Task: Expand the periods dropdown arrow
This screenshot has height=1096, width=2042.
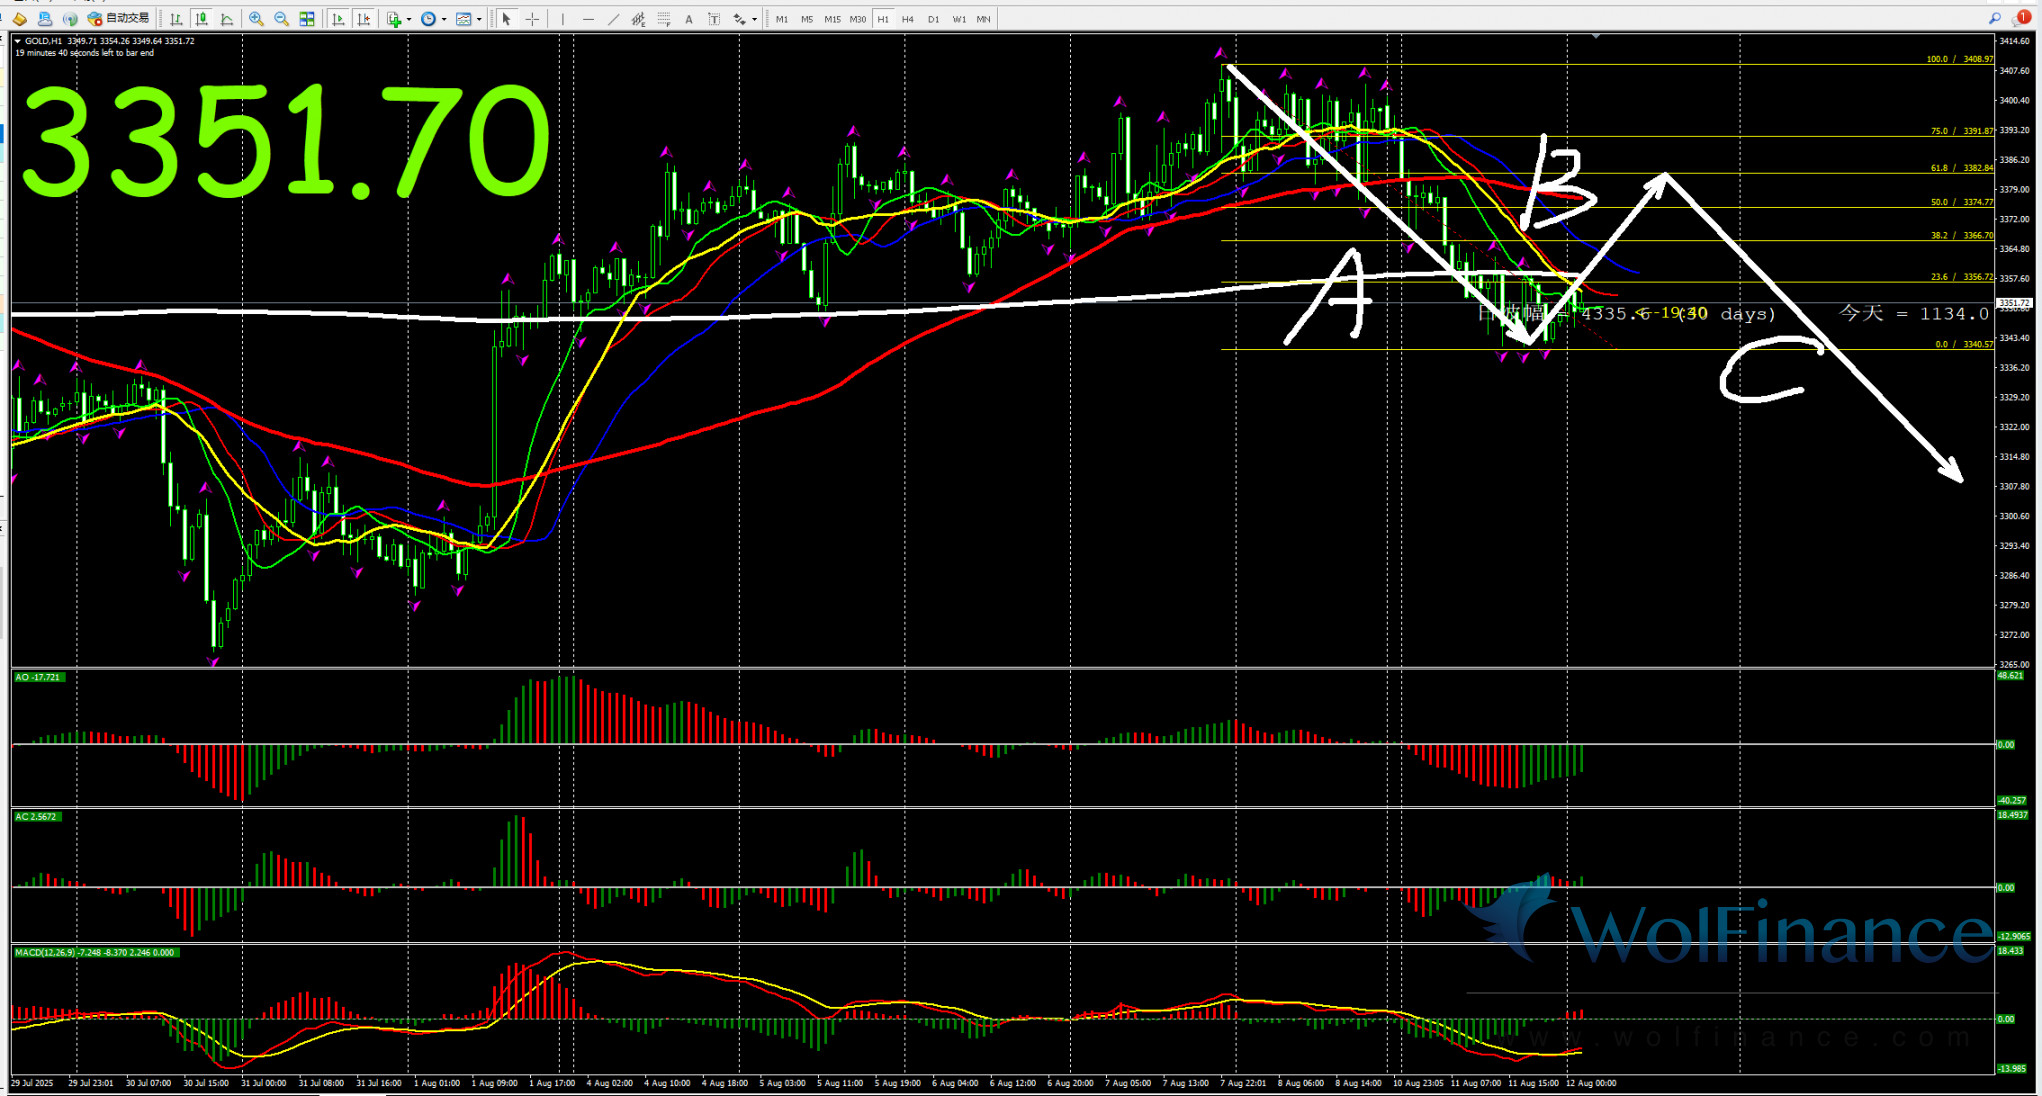Action: (444, 19)
